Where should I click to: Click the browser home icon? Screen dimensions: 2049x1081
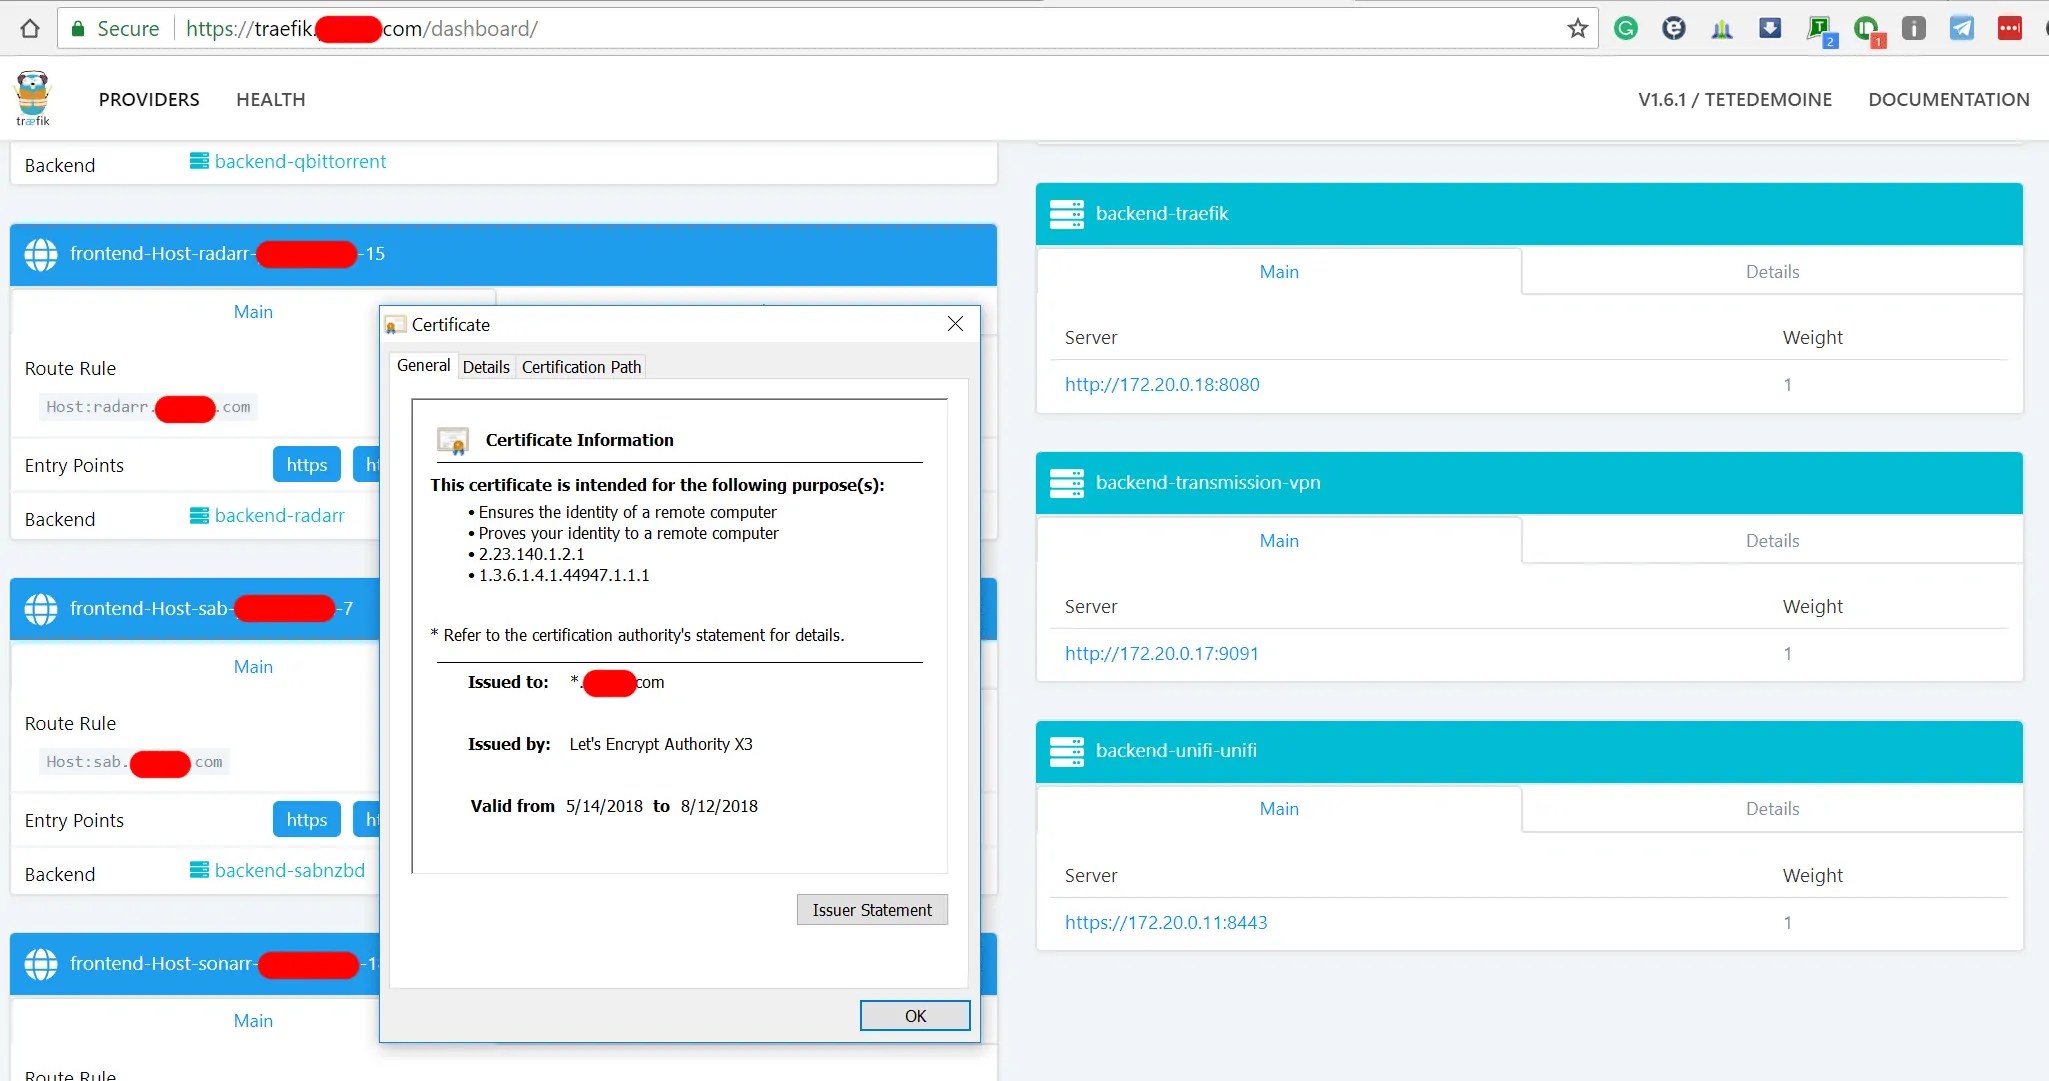pyautogui.click(x=30, y=28)
